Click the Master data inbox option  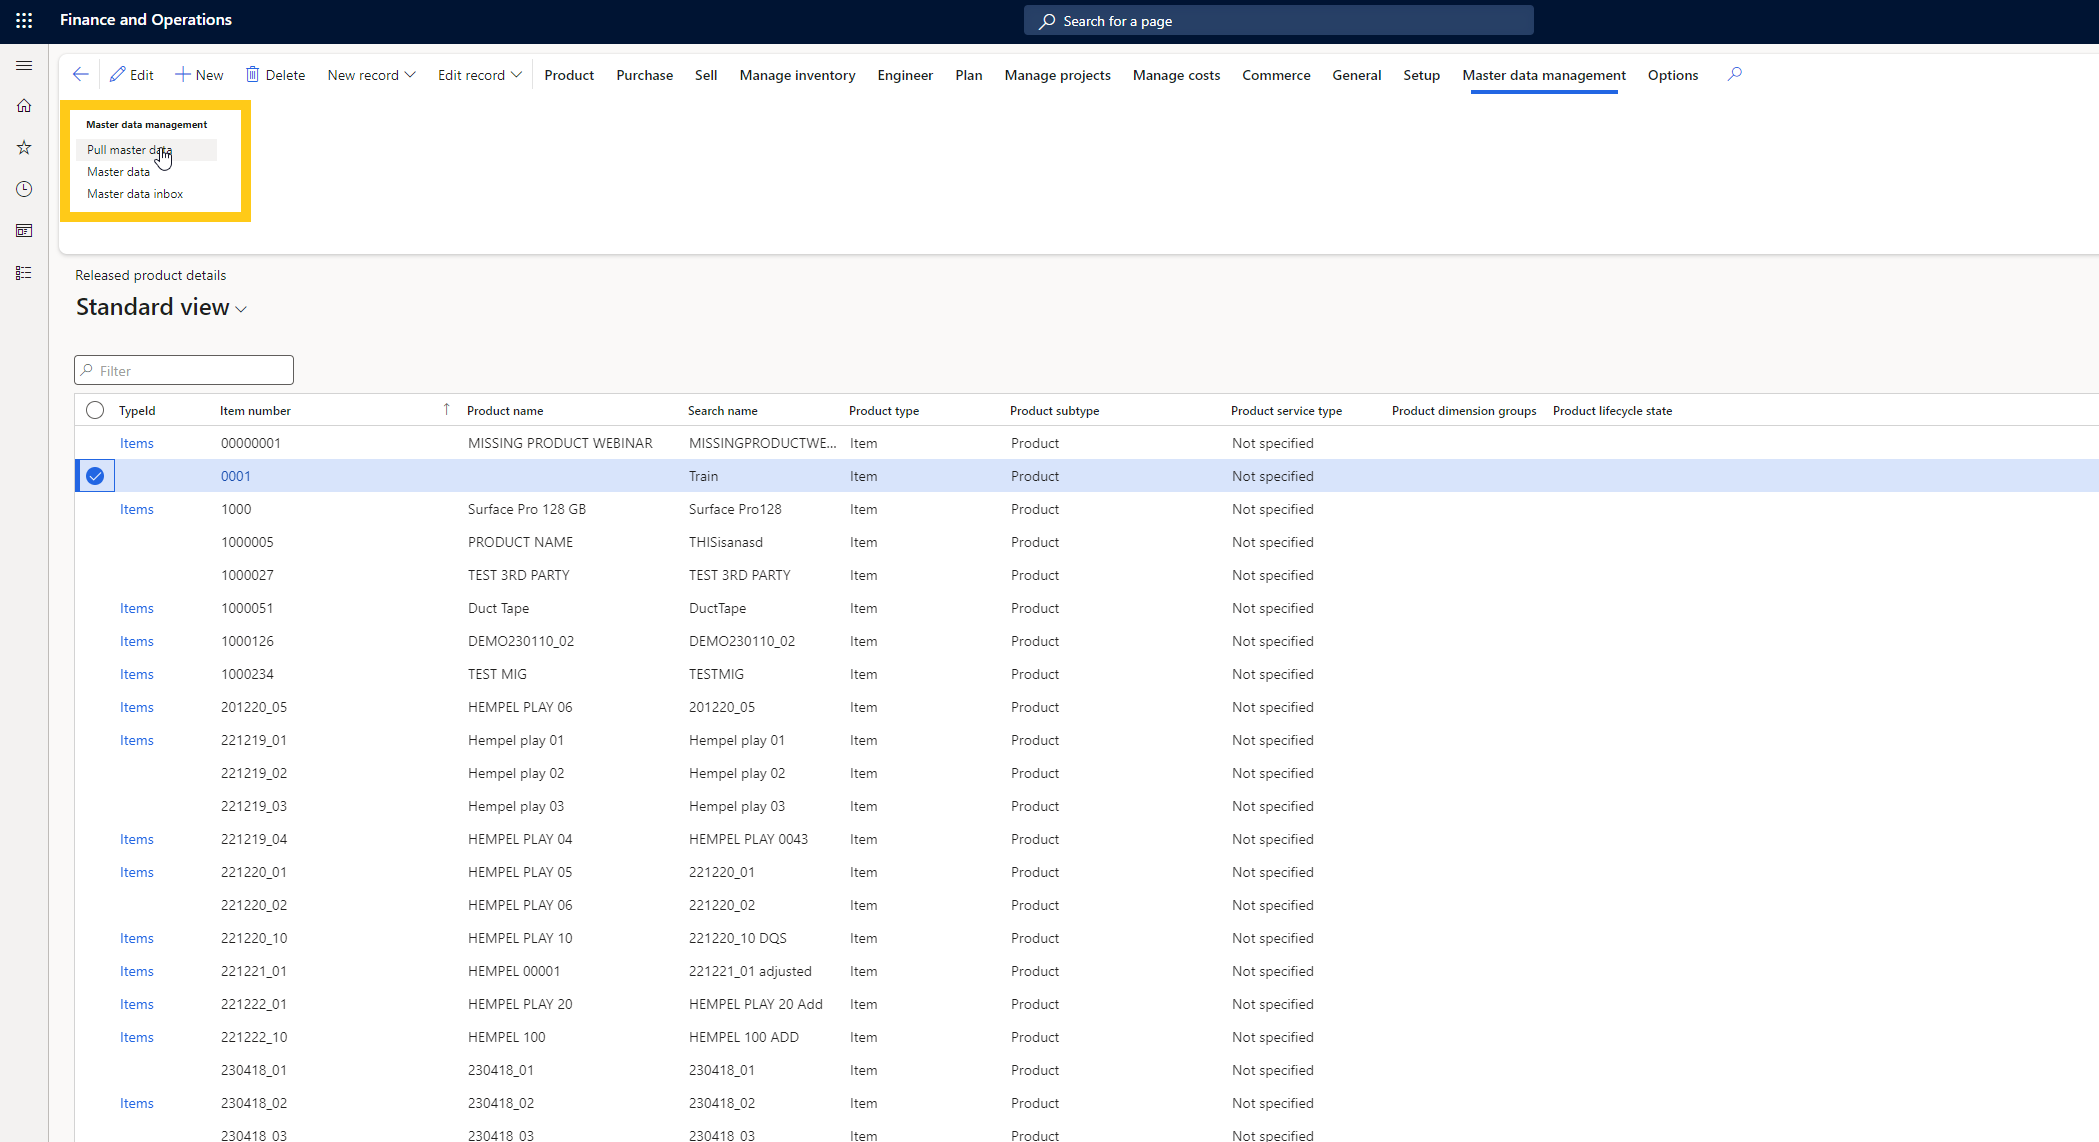click(x=135, y=193)
